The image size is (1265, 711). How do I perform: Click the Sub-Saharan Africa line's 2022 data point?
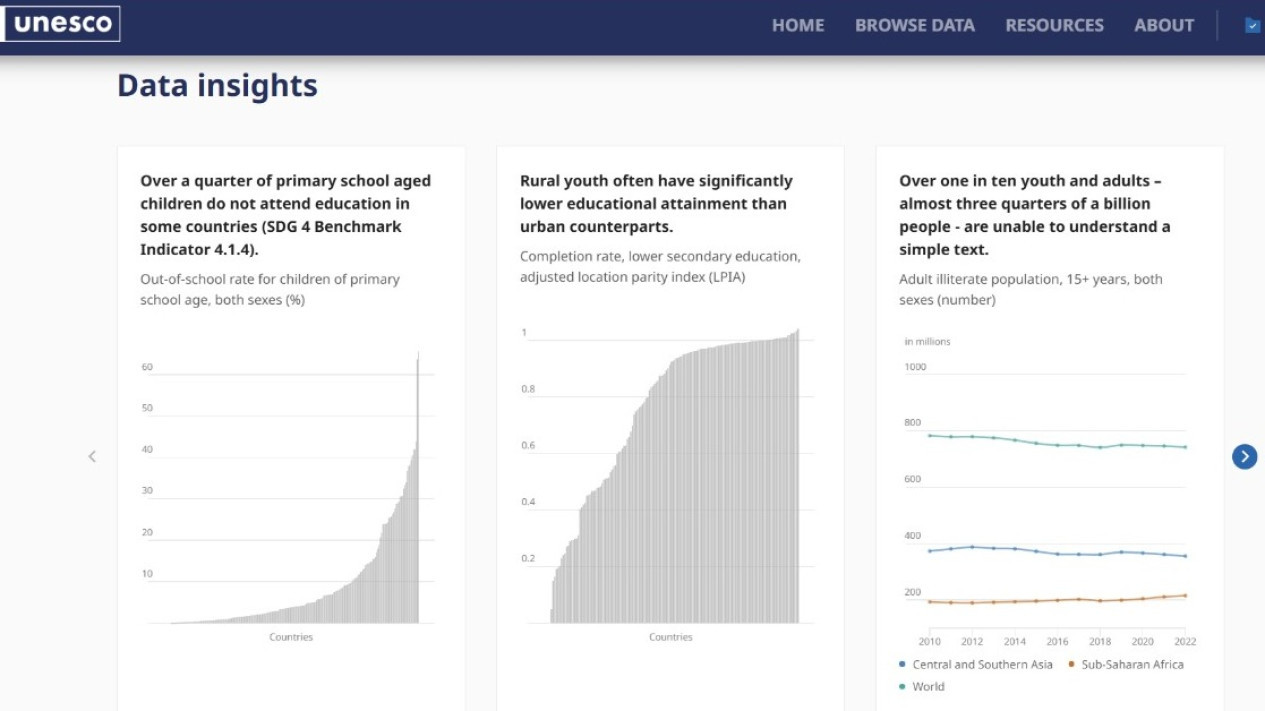pos(1185,596)
